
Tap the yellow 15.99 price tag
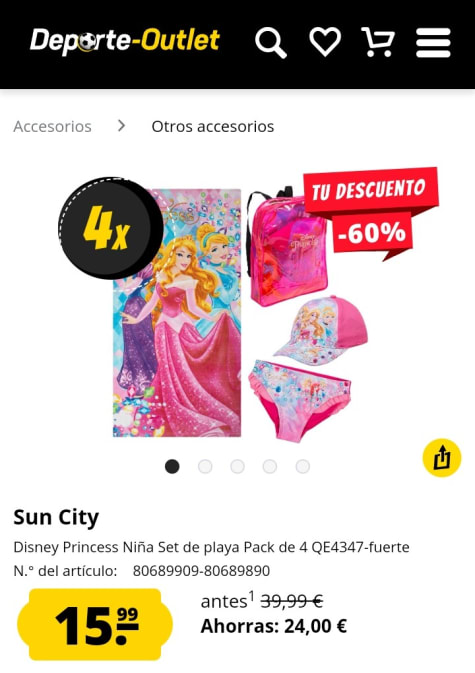[95, 624]
